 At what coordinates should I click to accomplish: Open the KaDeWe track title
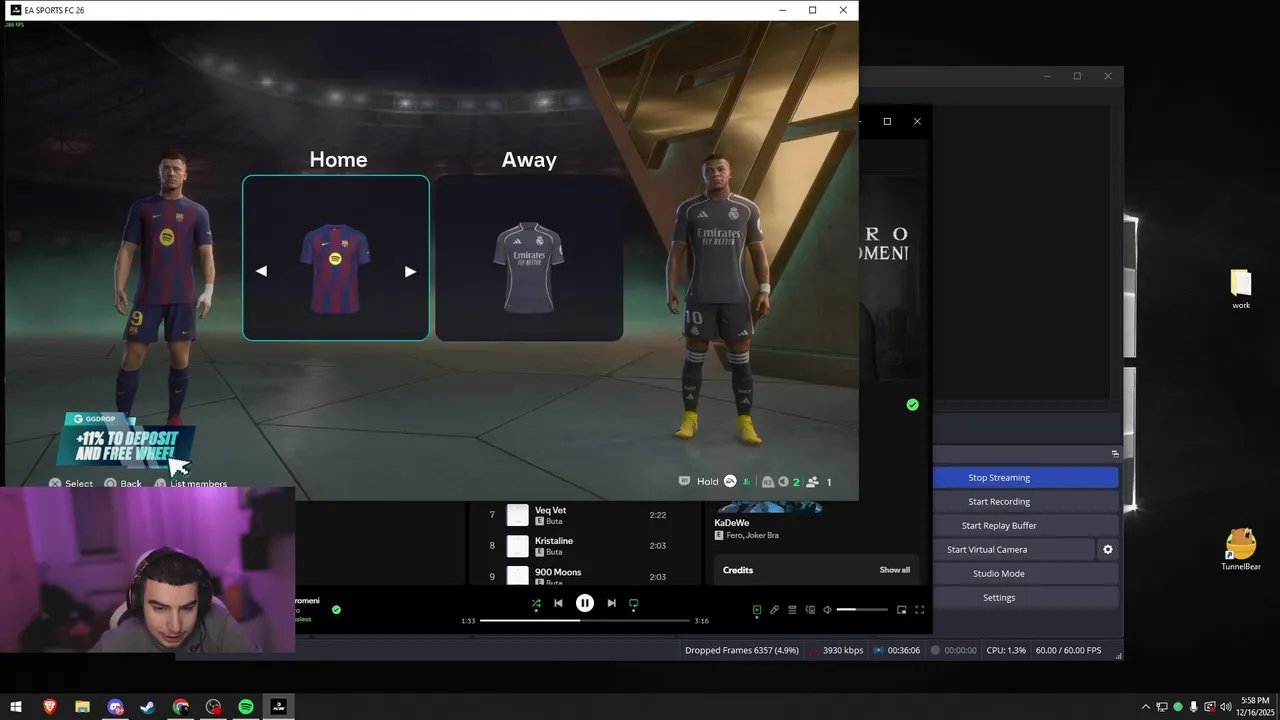click(x=732, y=523)
